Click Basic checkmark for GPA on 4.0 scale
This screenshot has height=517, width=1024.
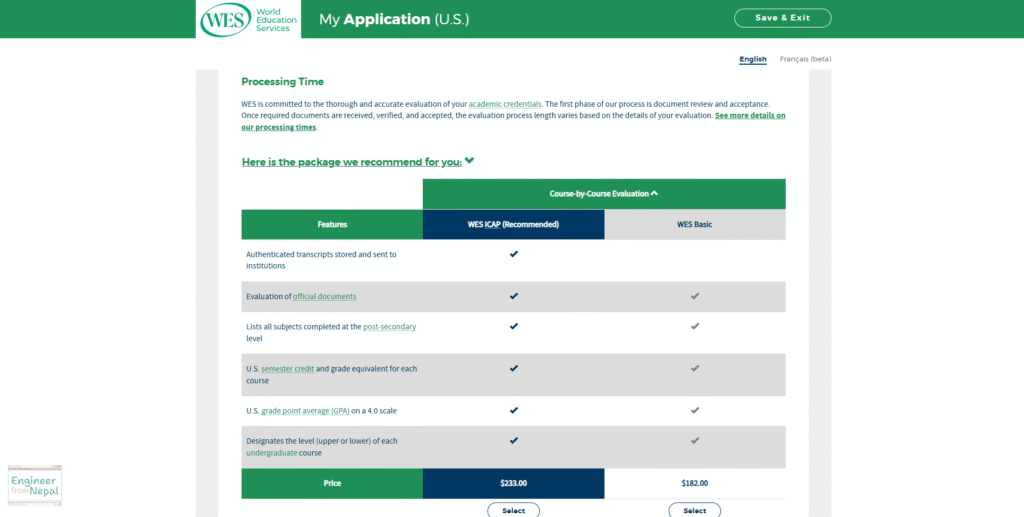click(x=695, y=410)
